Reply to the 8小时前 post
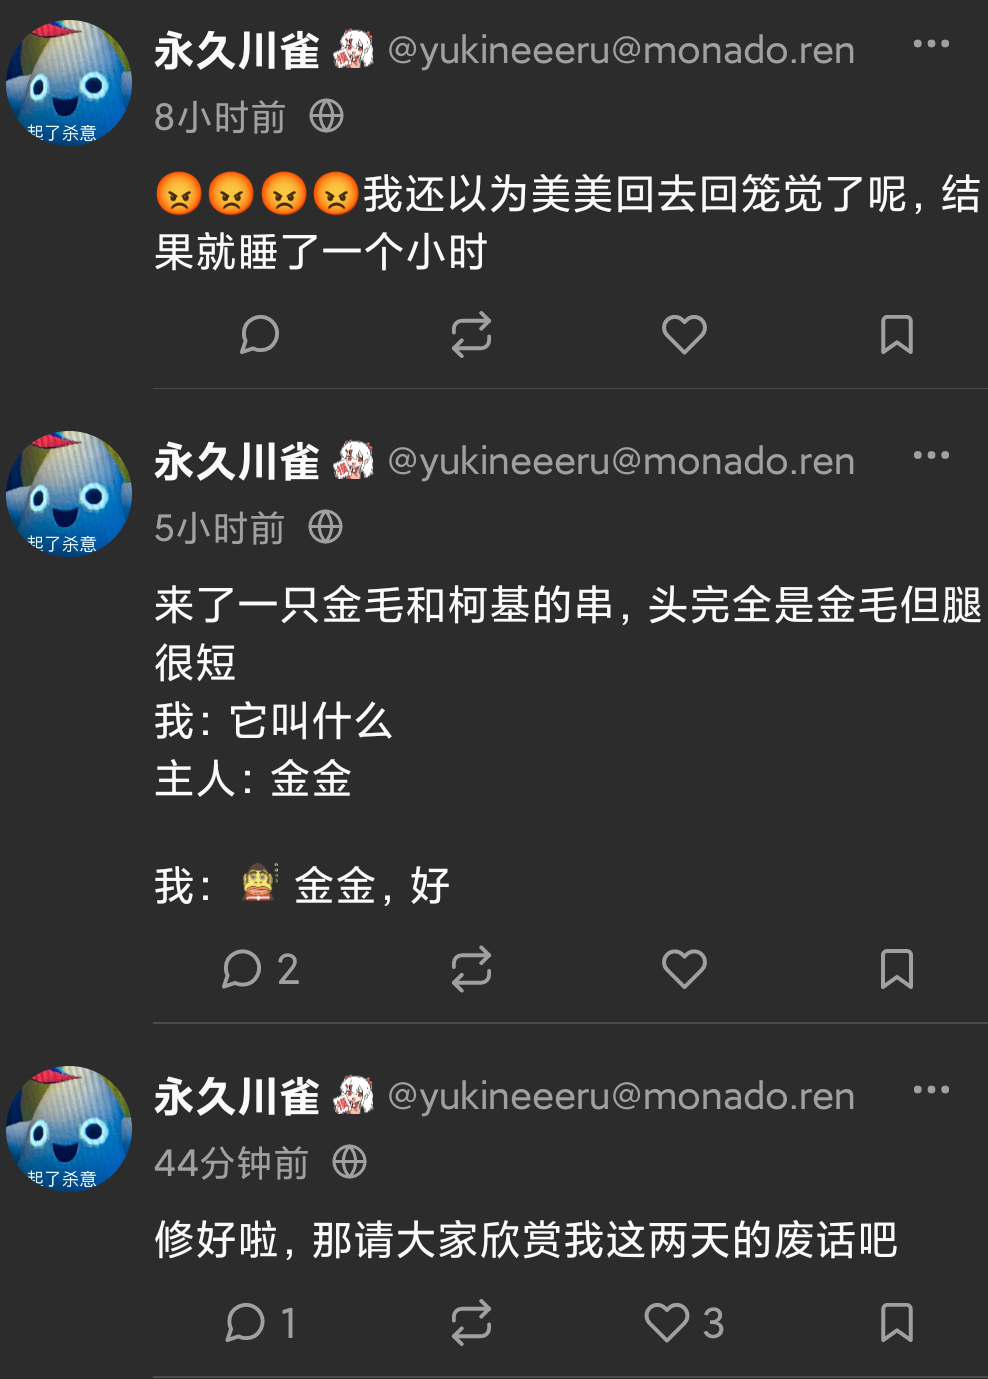 [260, 335]
